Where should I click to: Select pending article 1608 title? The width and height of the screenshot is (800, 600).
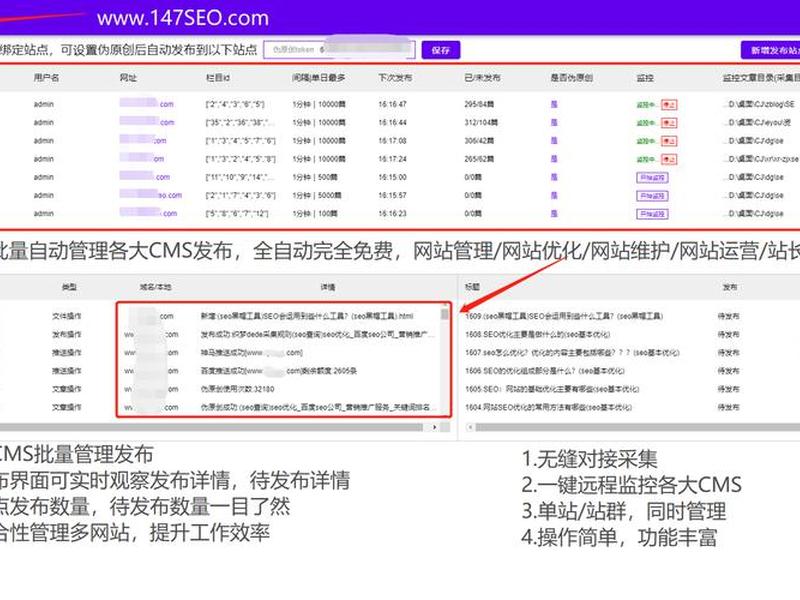tap(537, 335)
